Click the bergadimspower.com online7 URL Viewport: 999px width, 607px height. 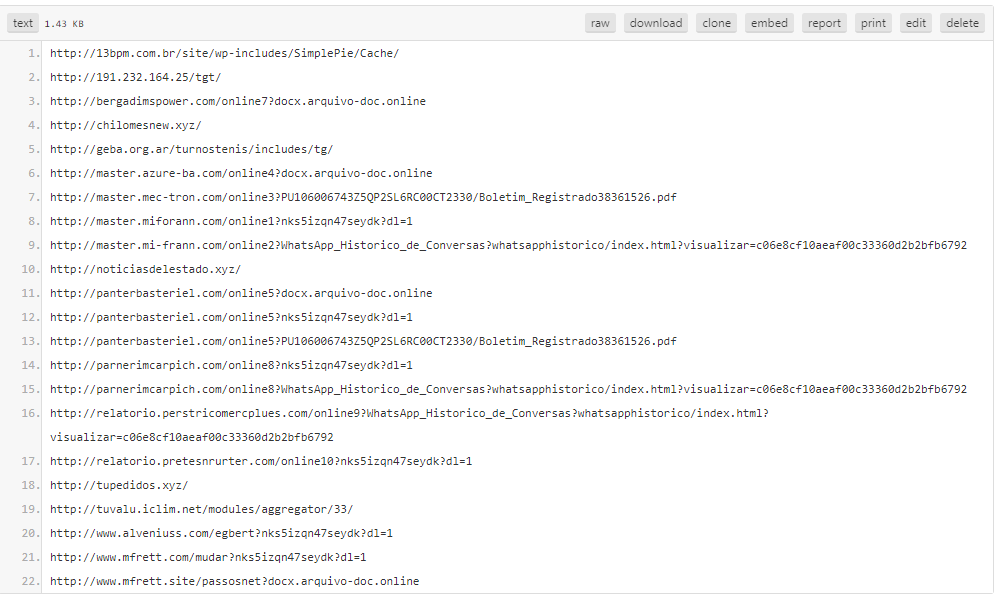click(238, 101)
